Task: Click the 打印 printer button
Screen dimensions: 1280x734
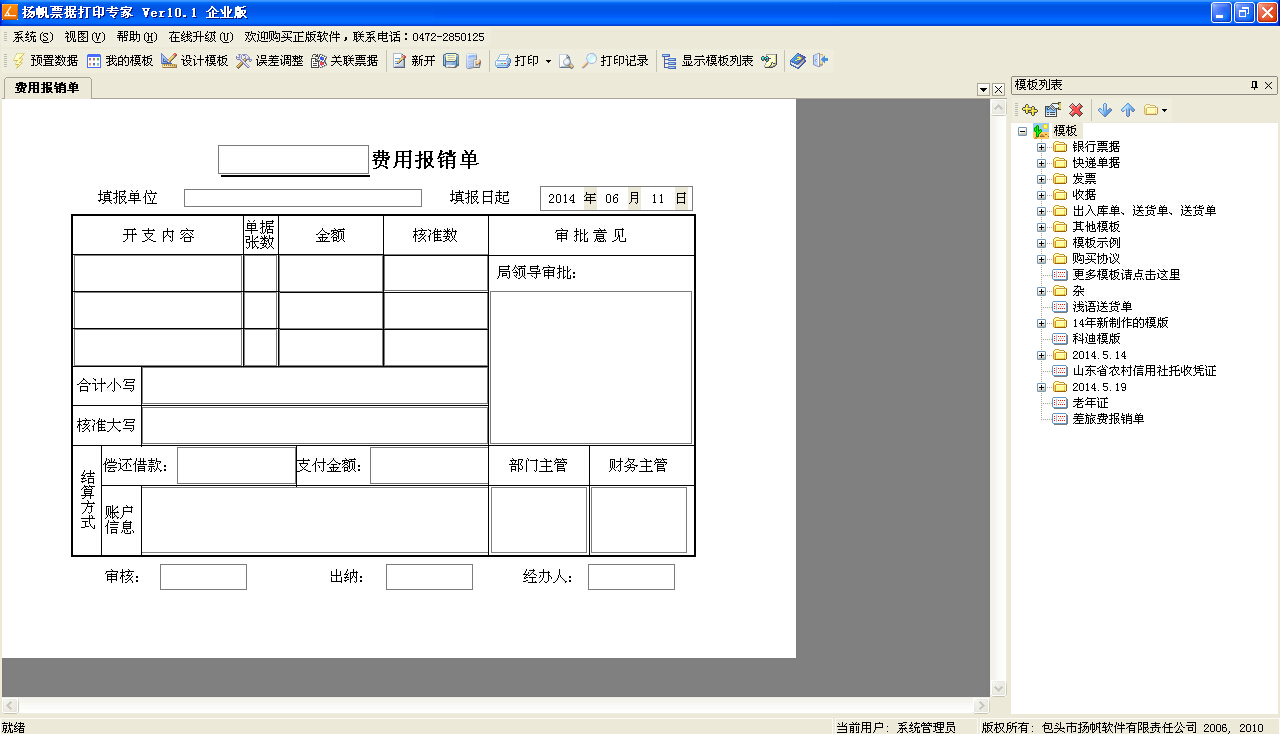Action: tap(517, 61)
